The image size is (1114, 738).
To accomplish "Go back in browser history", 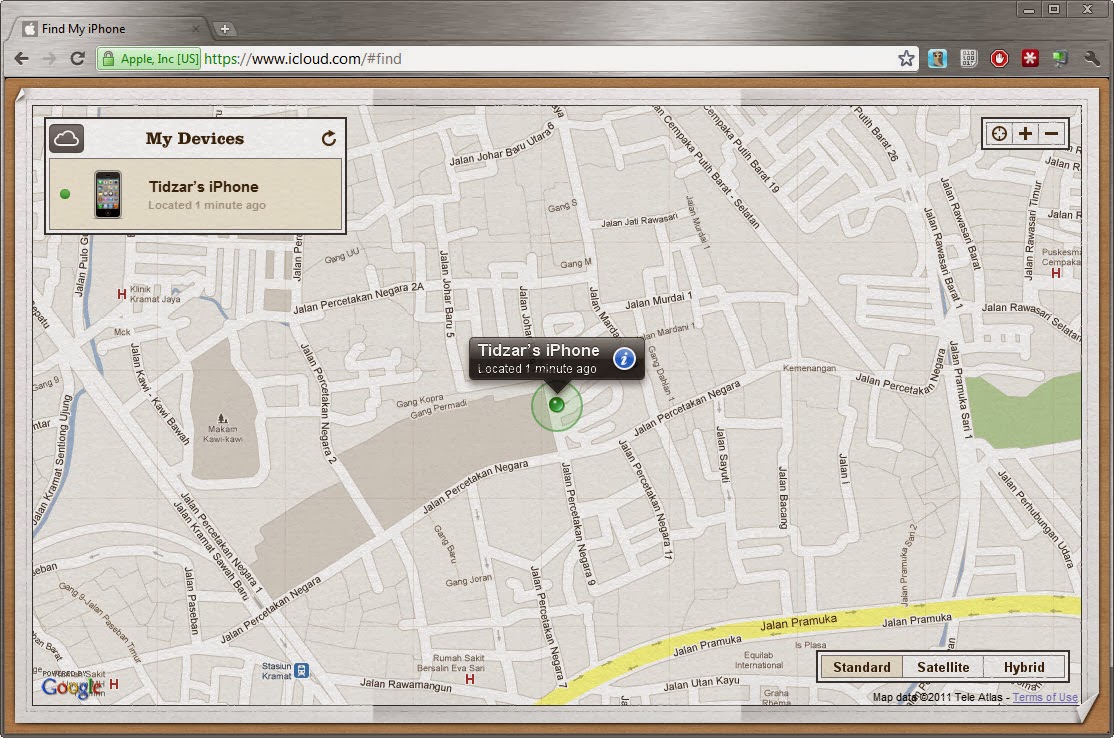I will [x=22, y=58].
